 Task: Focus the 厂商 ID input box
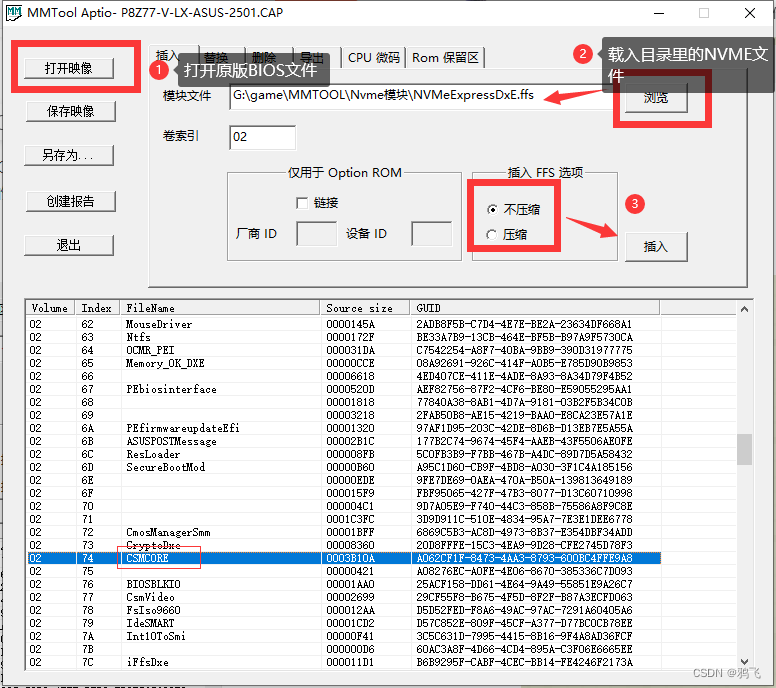(316, 234)
